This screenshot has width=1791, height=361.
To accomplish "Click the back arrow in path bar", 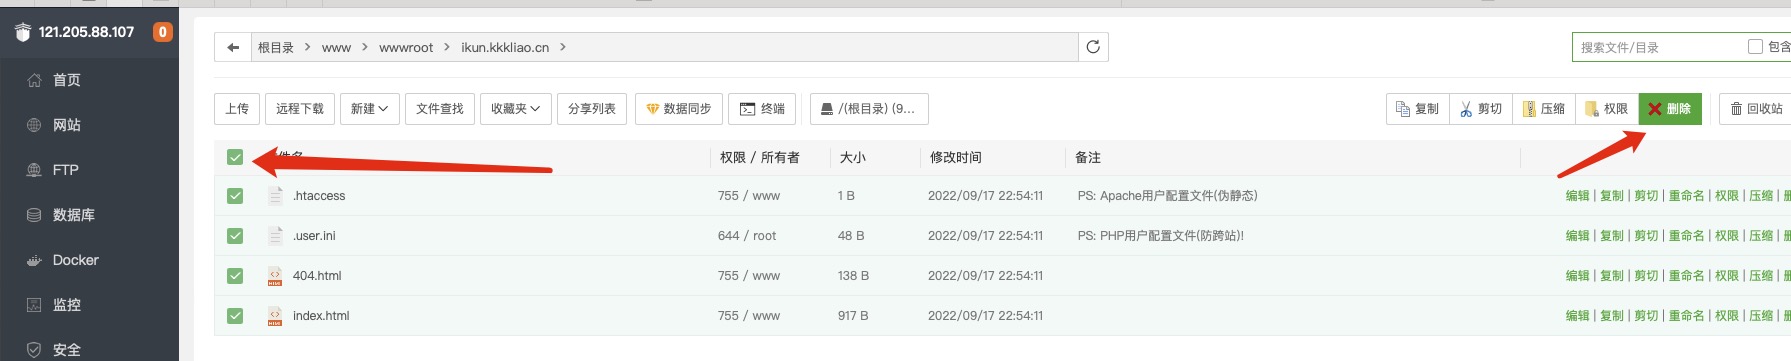I will pyautogui.click(x=233, y=47).
